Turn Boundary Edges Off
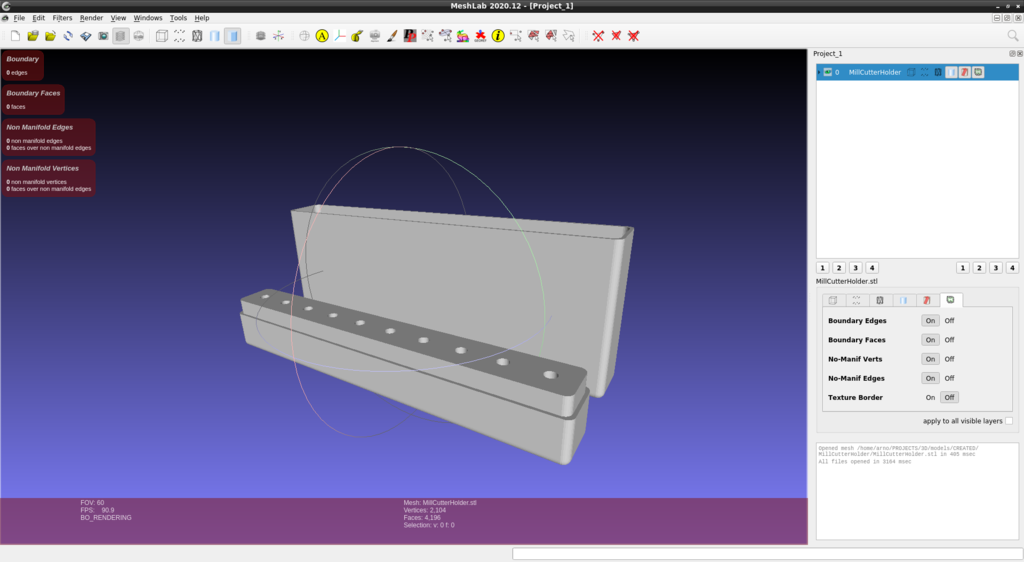Screen dimensions: 1024x562 pyautogui.click(x=949, y=320)
